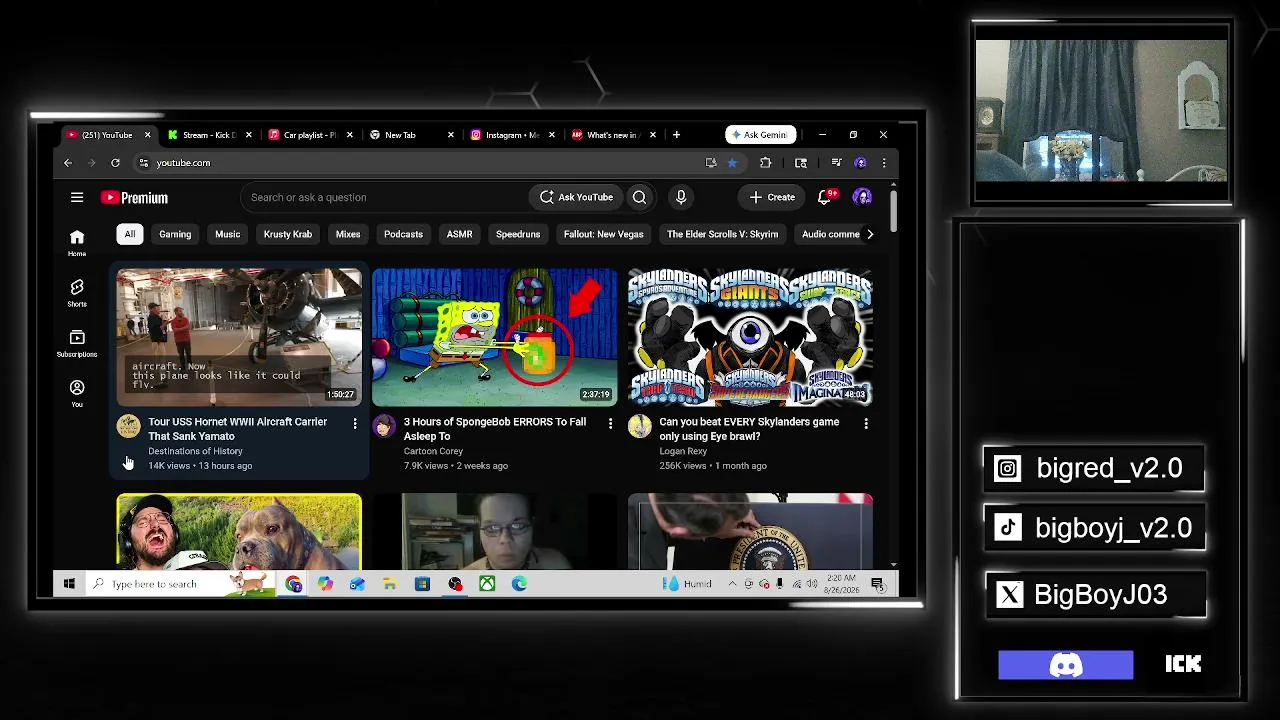The height and width of the screenshot is (720, 1280).
Task: Launch Xbox app from taskbar
Action: click(x=487, y=584)
